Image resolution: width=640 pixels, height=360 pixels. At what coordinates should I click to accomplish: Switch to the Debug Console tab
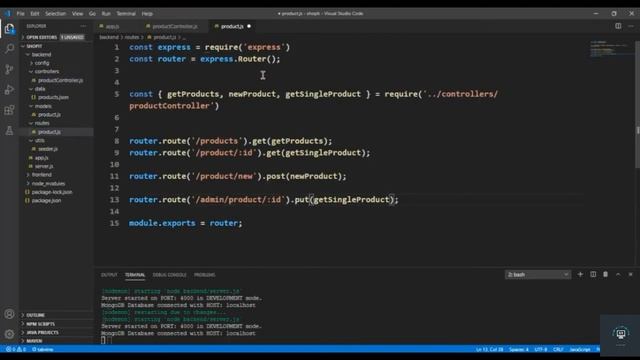(x=169, y=275)
